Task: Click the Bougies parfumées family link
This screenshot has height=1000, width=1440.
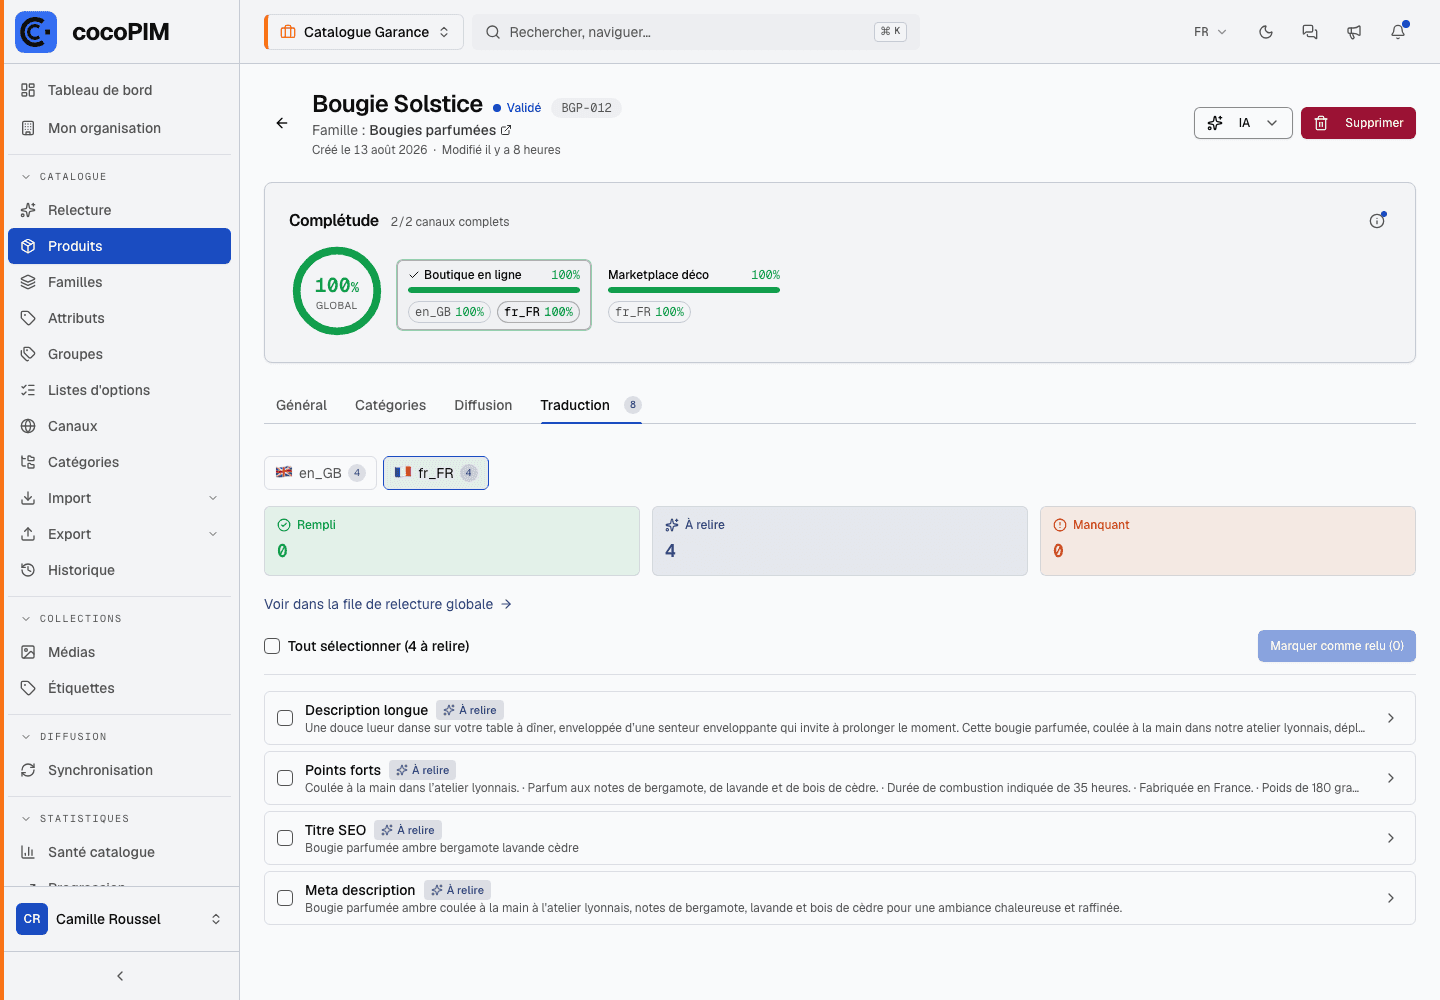Action: pyautogui.click(x=433, y=130)
